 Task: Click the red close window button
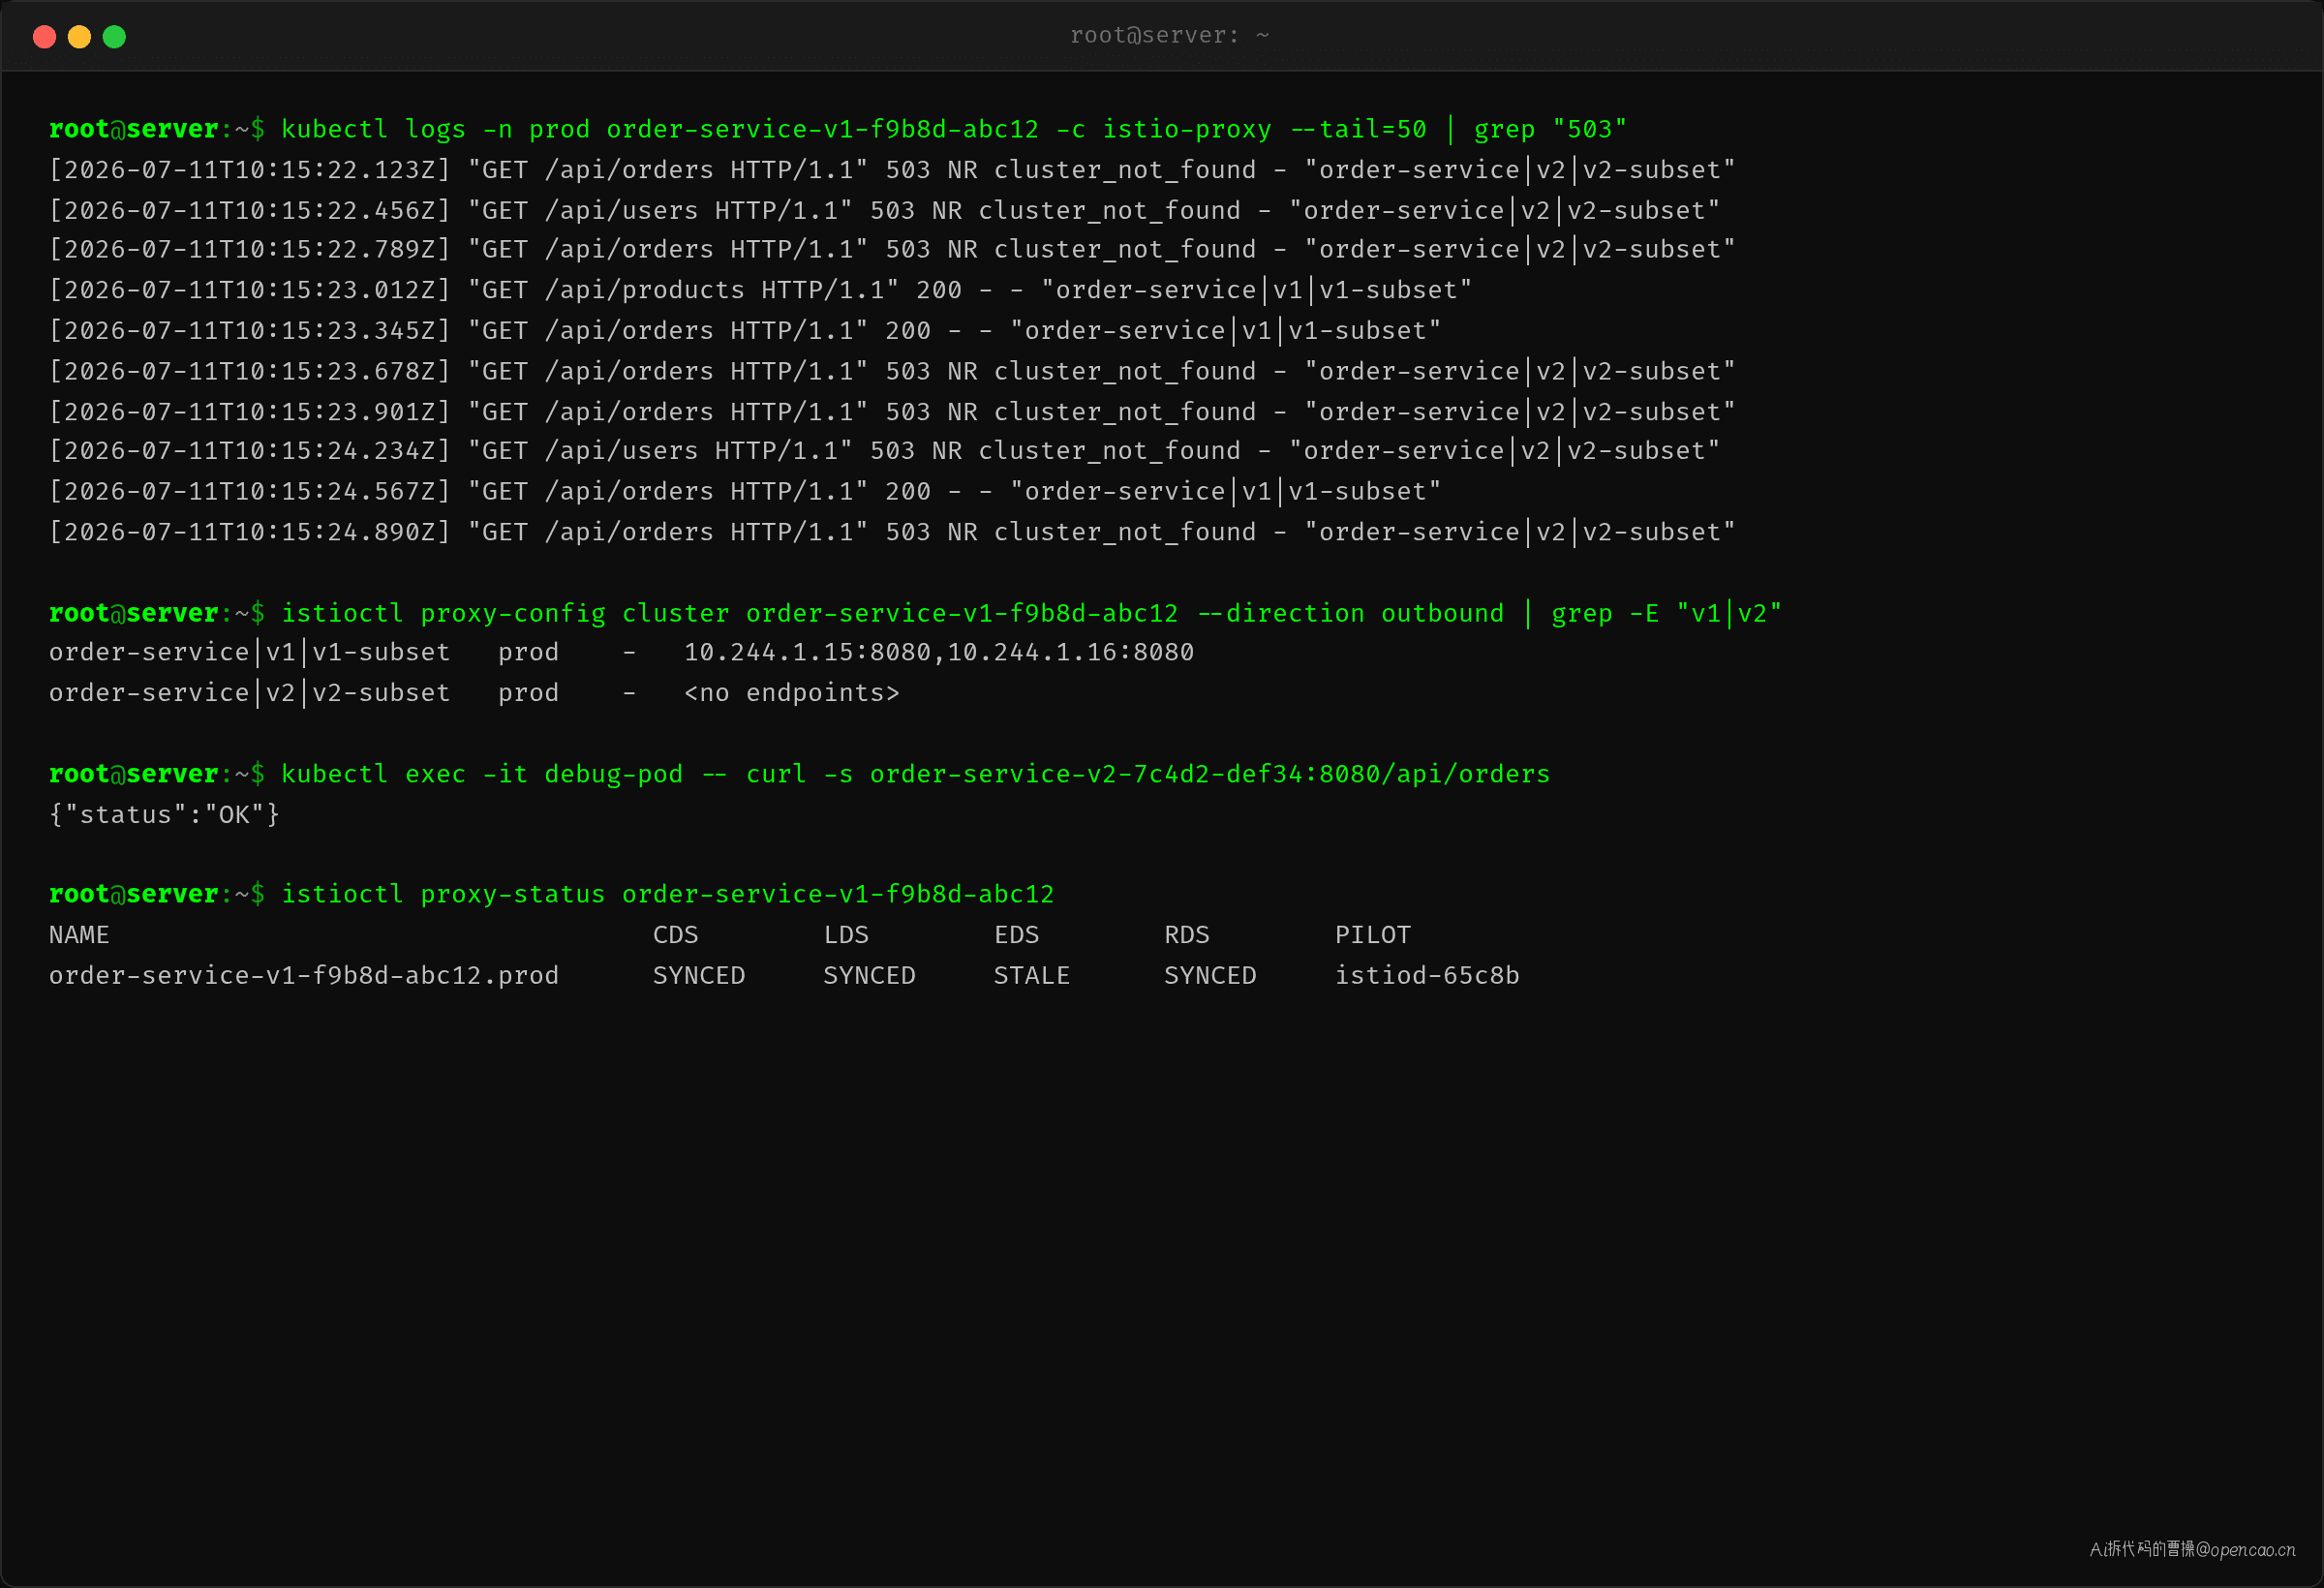coord(44,37)
